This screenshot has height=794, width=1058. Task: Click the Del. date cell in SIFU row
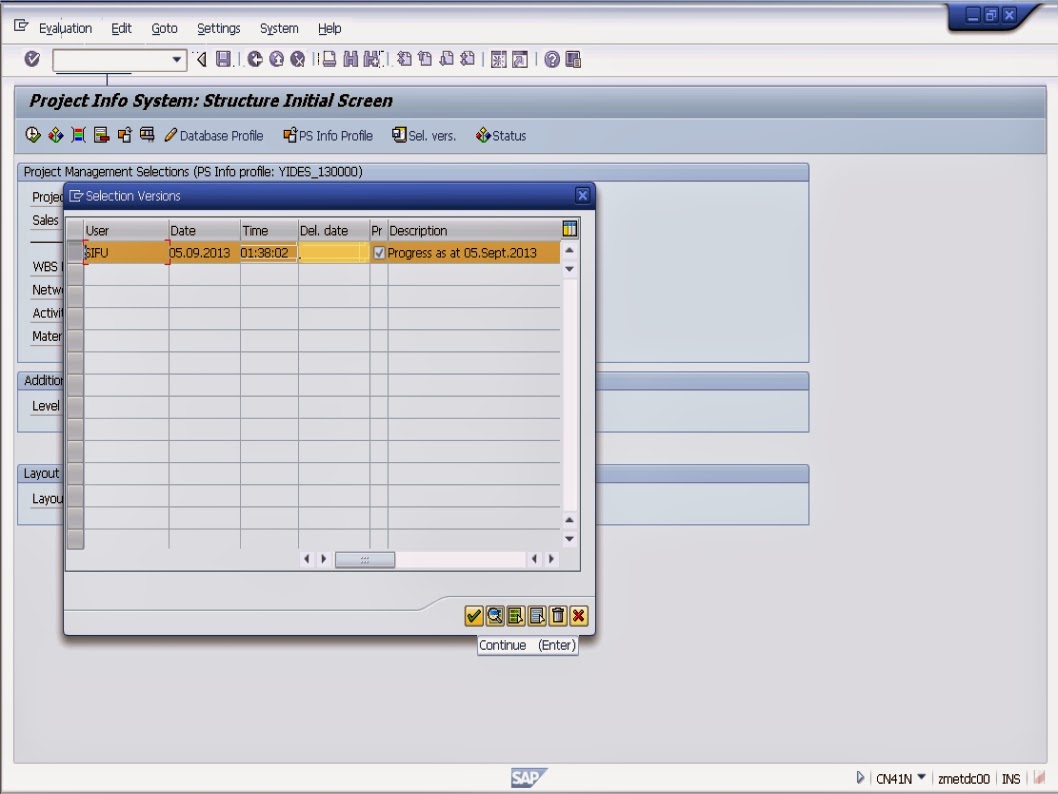334,253
